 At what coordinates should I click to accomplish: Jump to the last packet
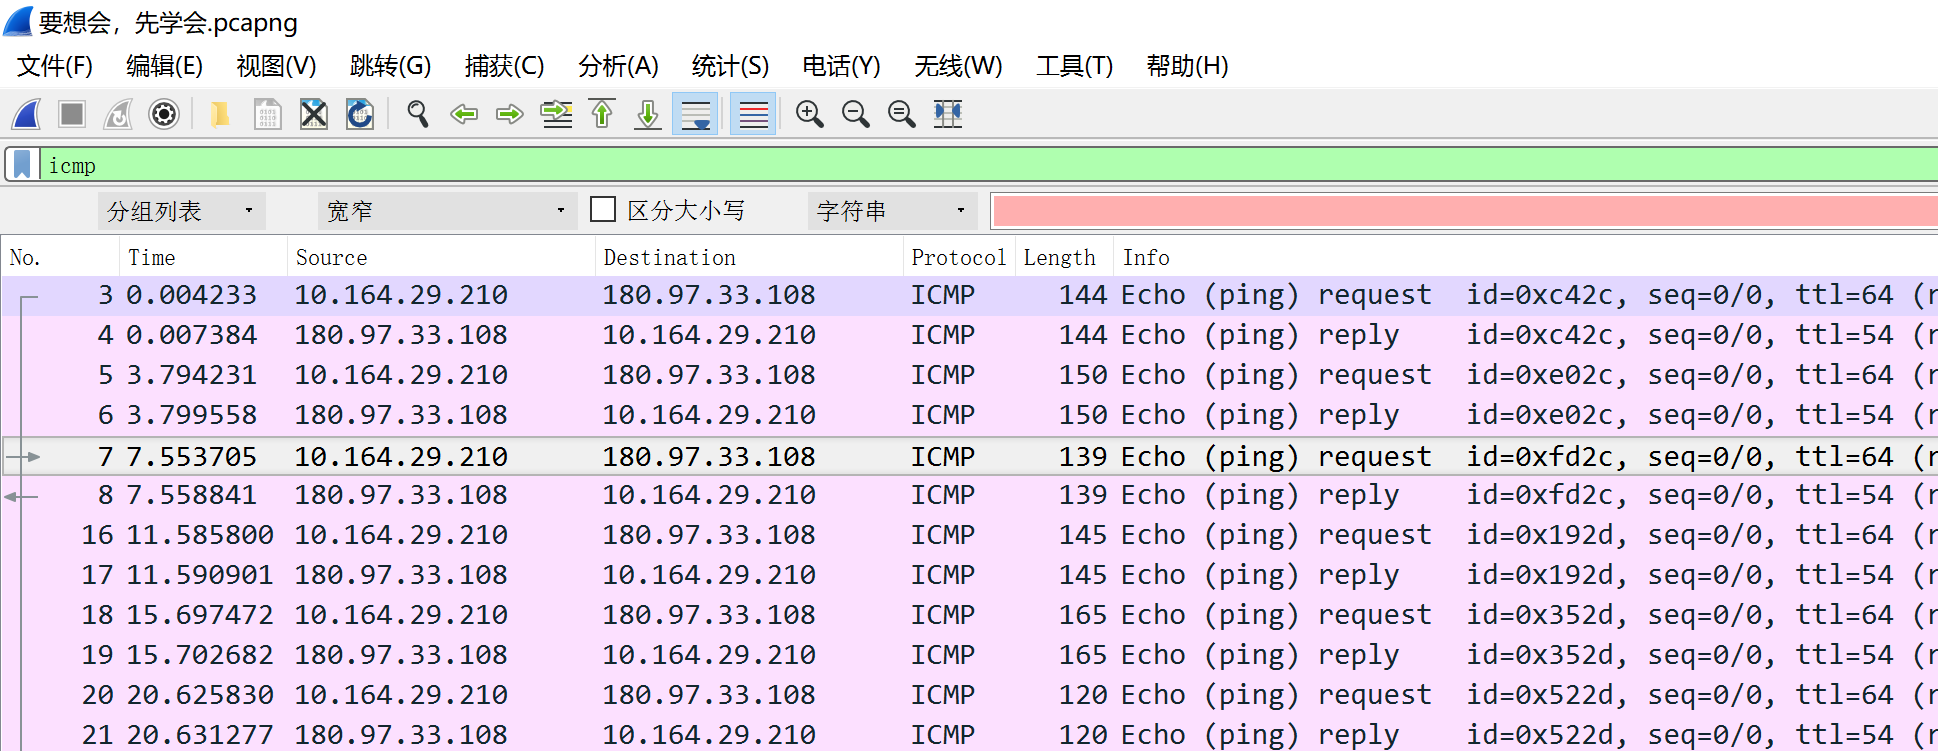pyautogui.click(x=648, y=114)
